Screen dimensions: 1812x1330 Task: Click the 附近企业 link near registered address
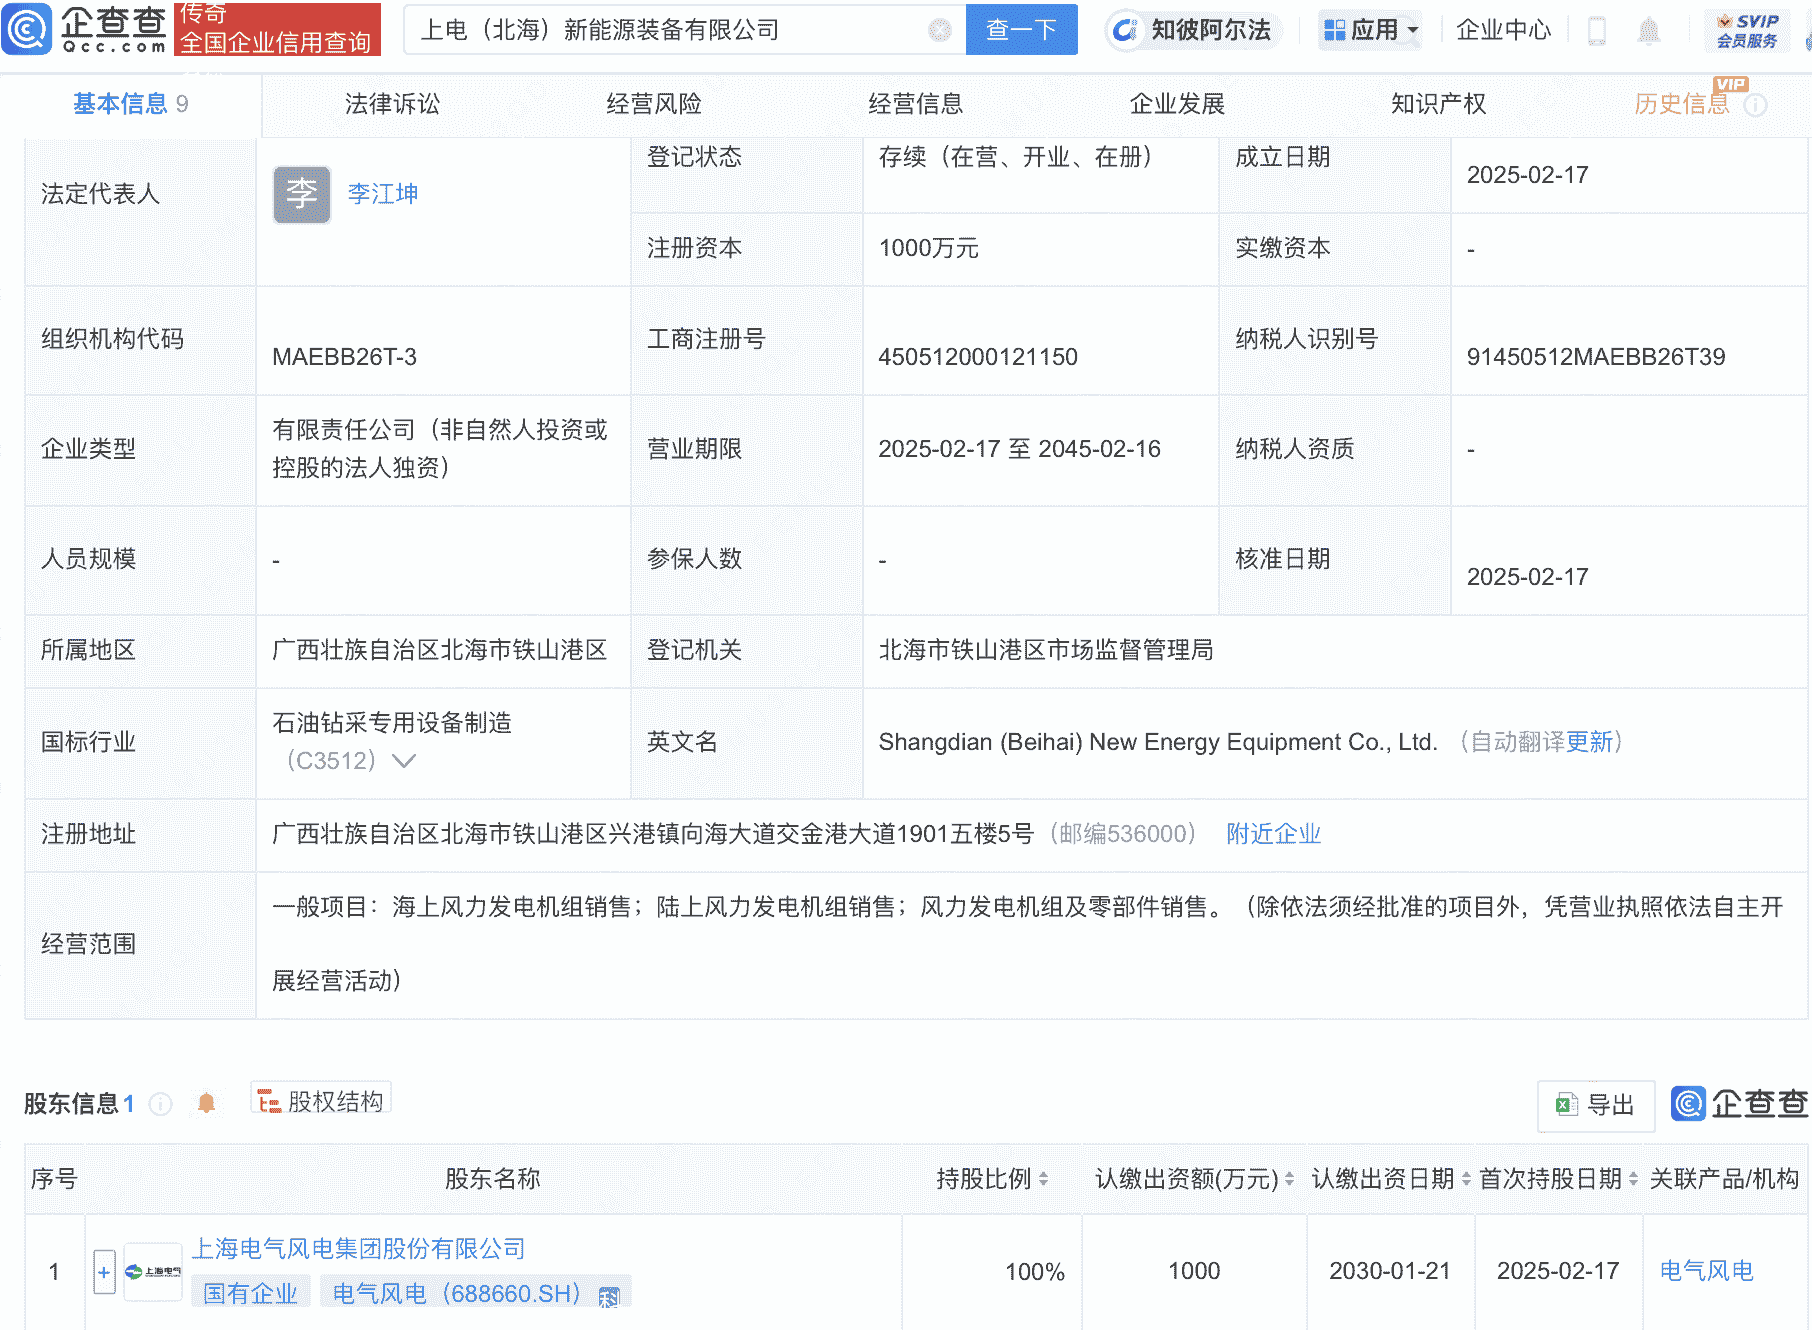[1272, 833]
